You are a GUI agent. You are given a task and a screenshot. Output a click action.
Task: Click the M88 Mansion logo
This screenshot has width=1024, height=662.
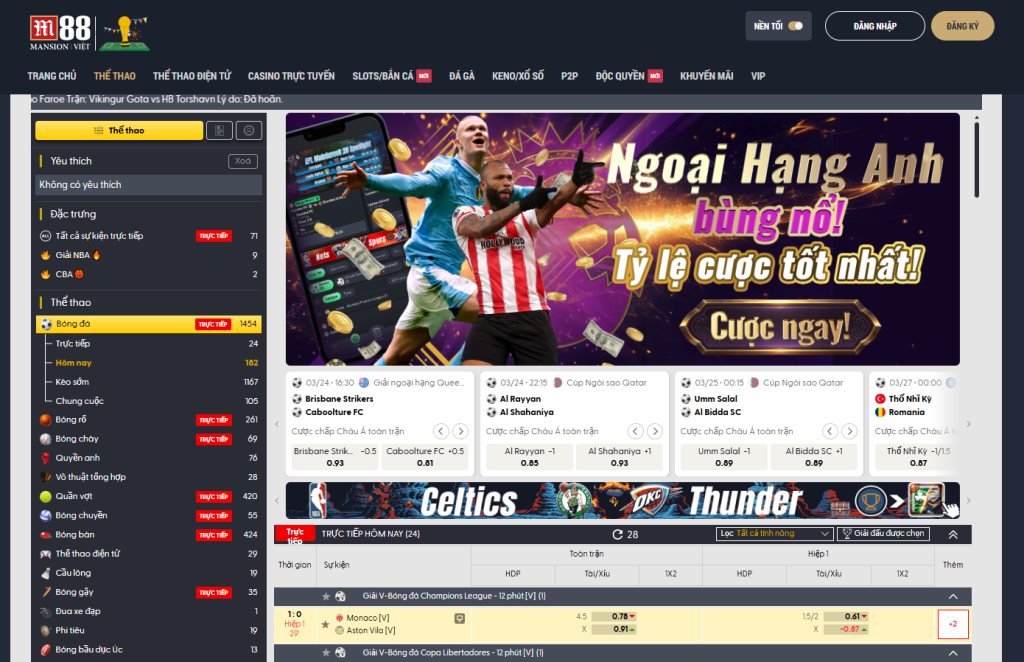point(60,33)
